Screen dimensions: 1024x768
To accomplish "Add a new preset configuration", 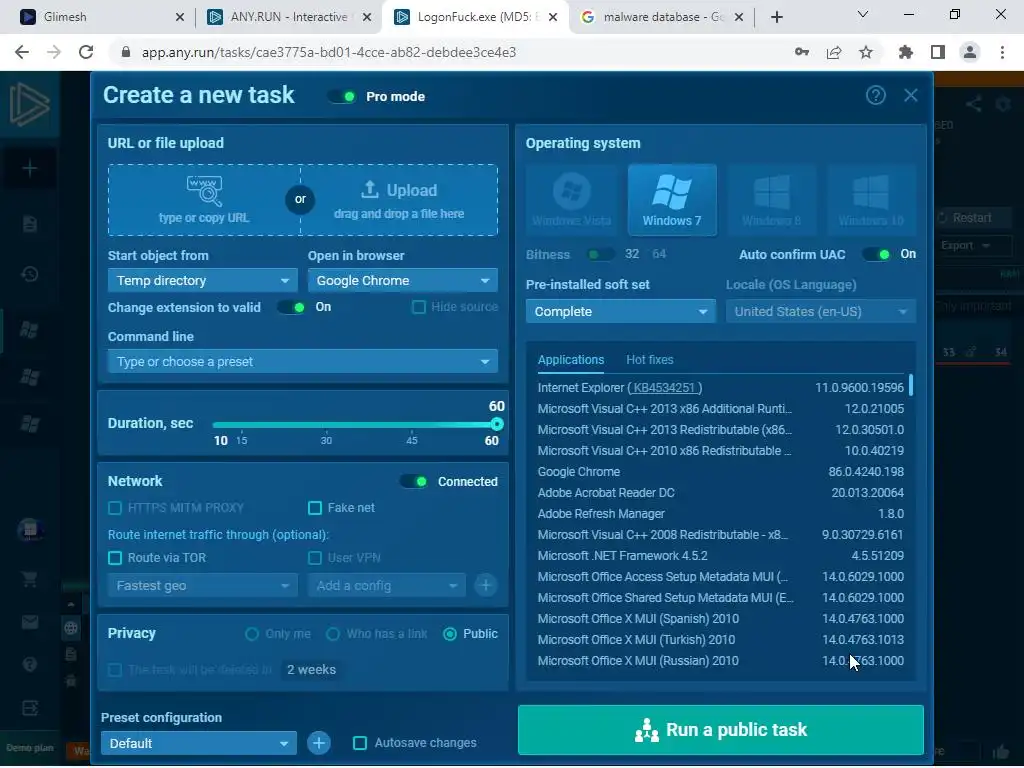I will point(319,743).
